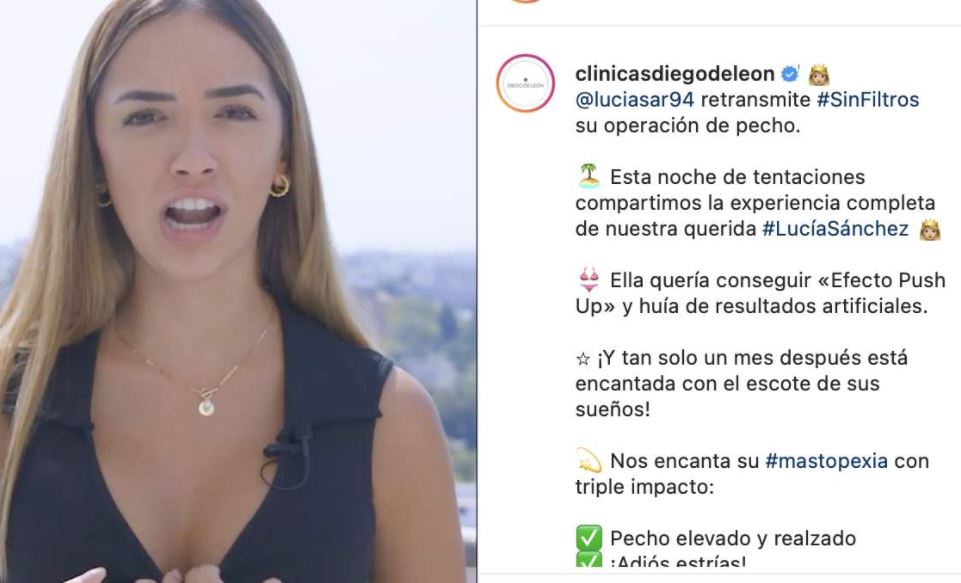Click the 'su operación de pecho' caption line
The height and width of the screenshot is (583, 961).
click(x=688, y=126)
